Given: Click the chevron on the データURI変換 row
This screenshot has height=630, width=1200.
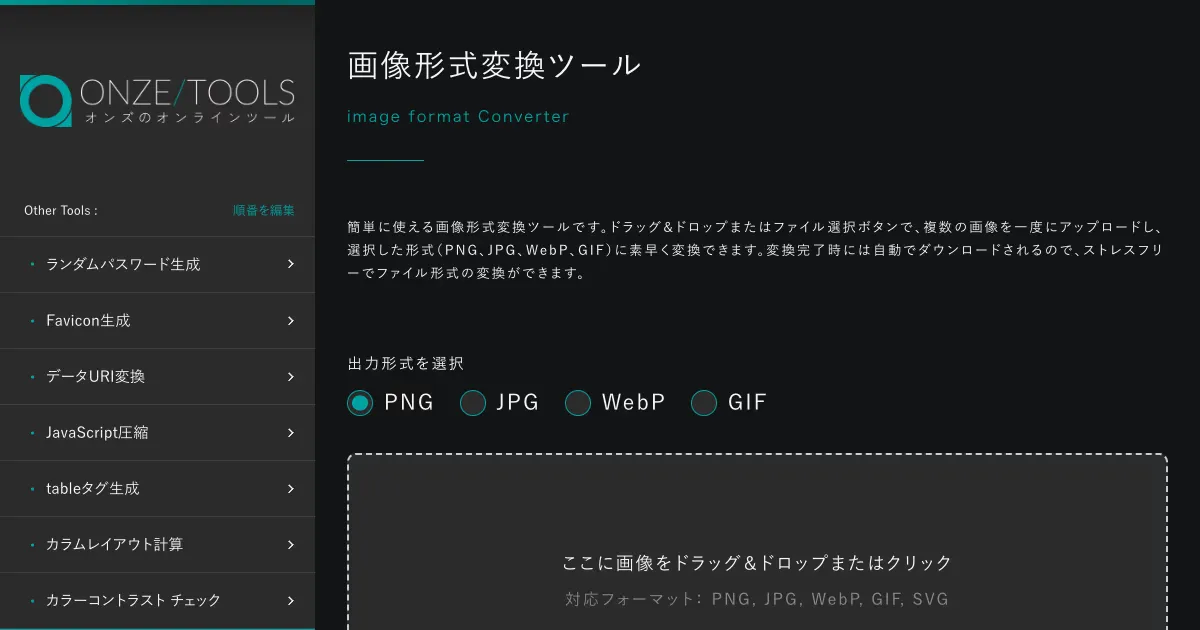Looking at the screenshot, I should [290, 377].
